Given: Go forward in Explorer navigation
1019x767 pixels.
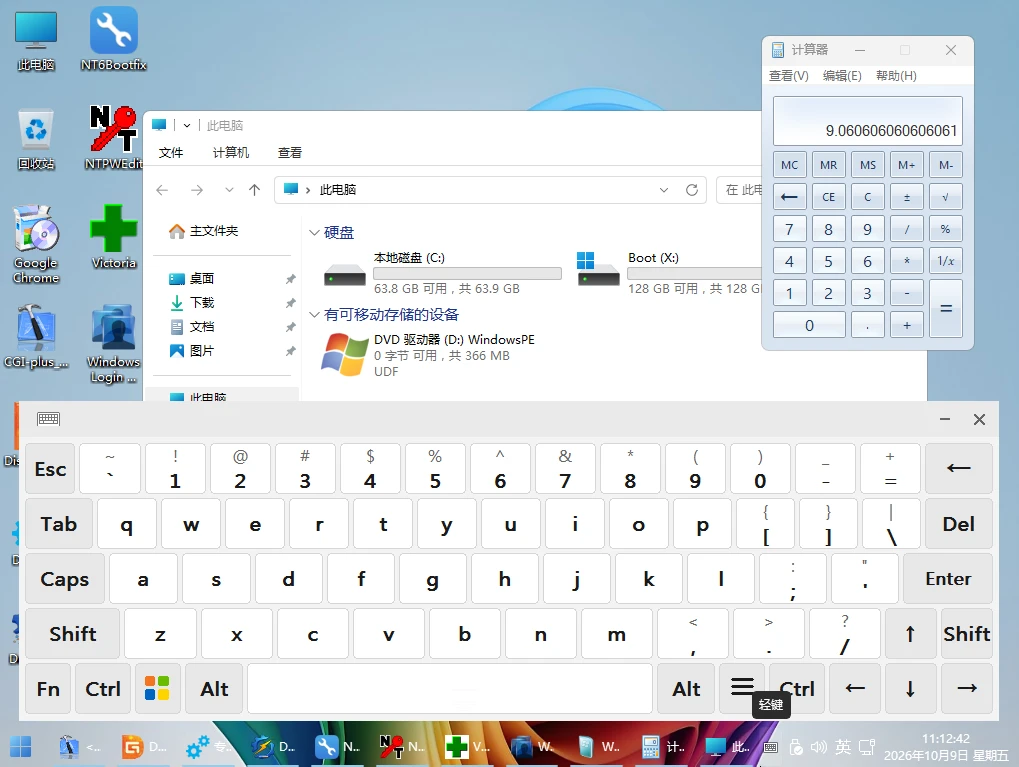Looking at the screenshot, I should (x=197, y=190).
